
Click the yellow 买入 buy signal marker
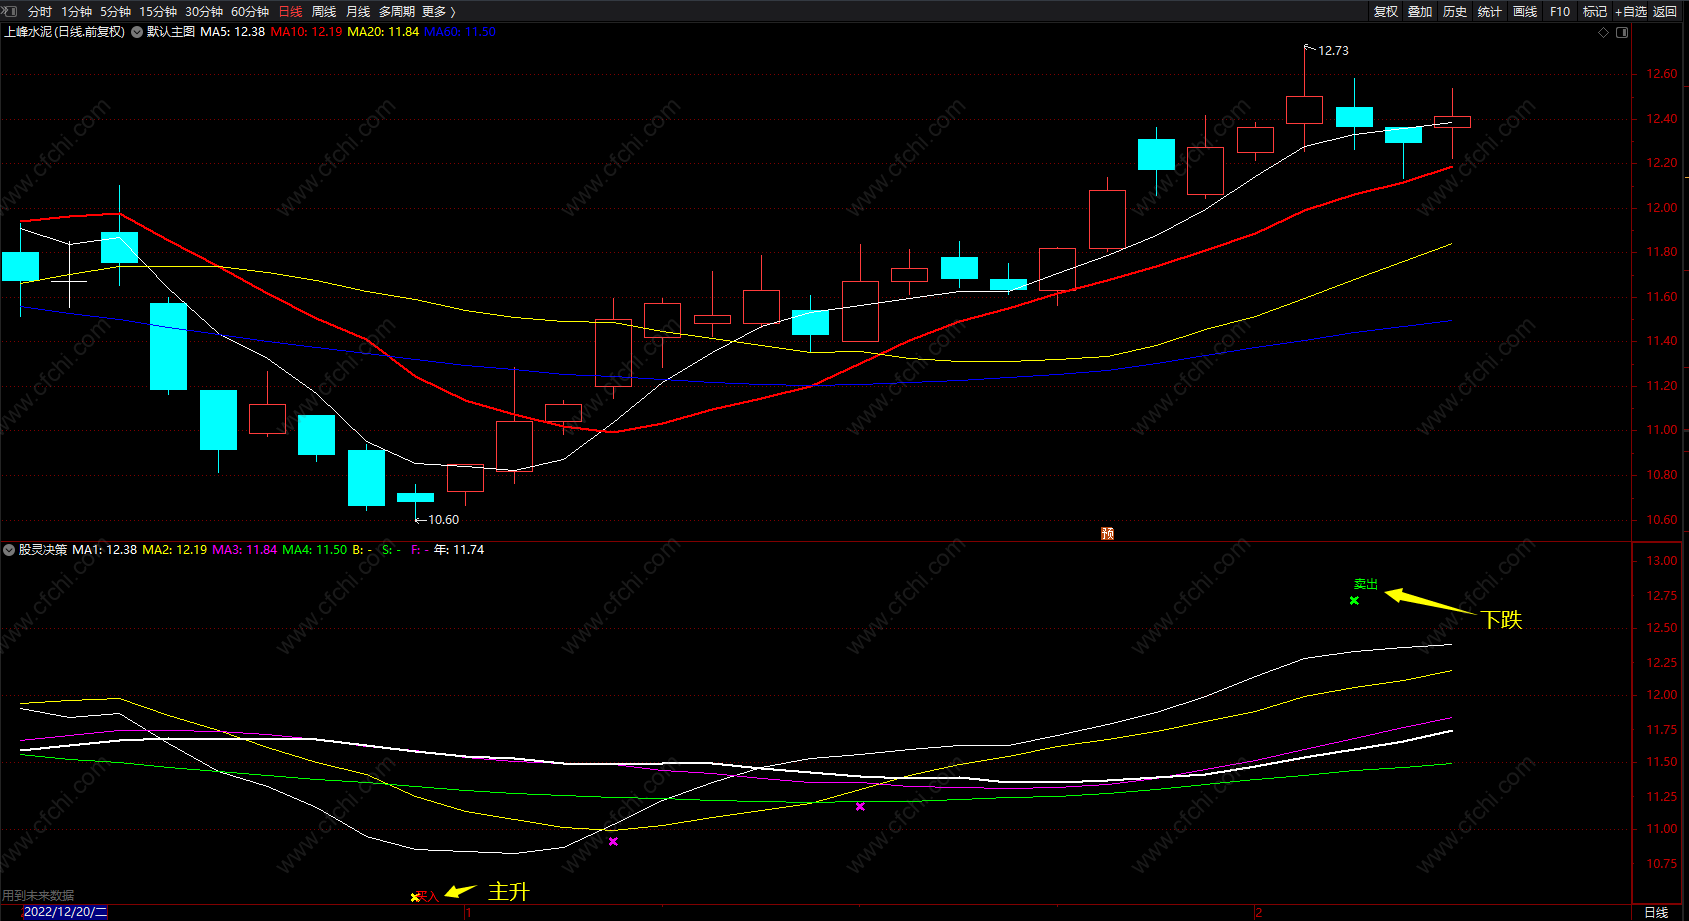[x=424, y=896]
